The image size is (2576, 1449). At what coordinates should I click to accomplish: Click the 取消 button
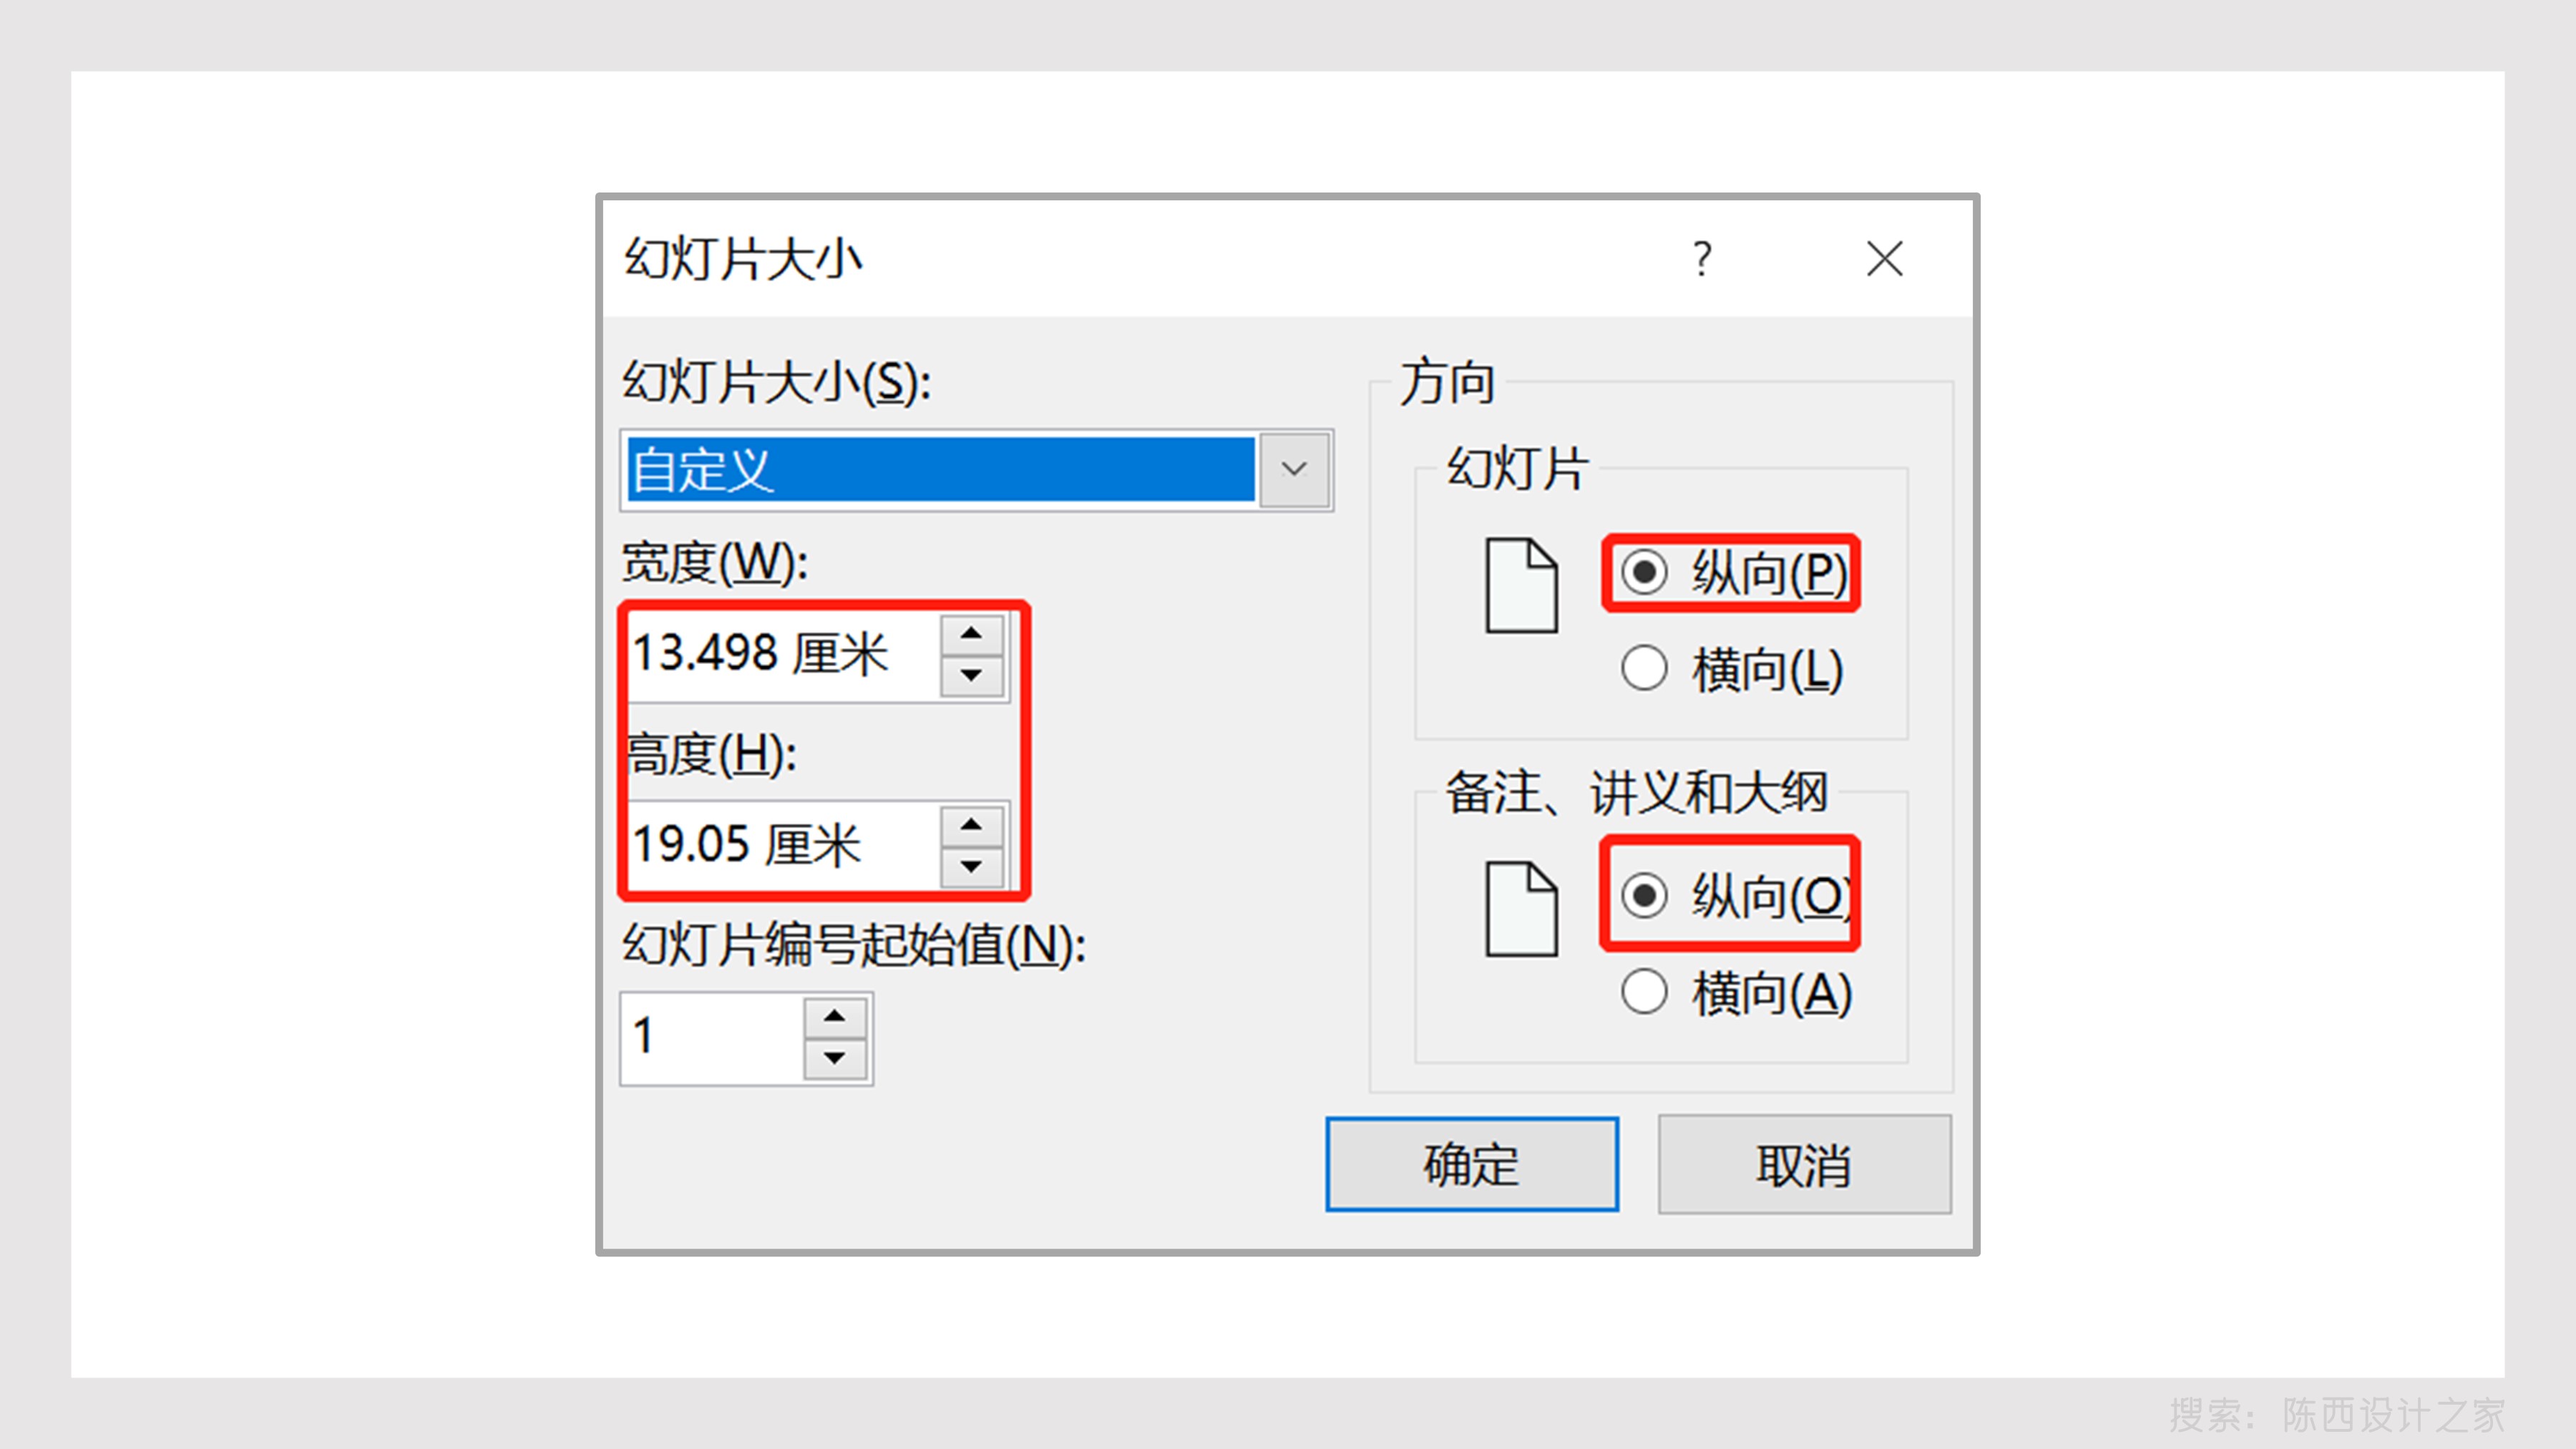click(x=1804, y=1164)
